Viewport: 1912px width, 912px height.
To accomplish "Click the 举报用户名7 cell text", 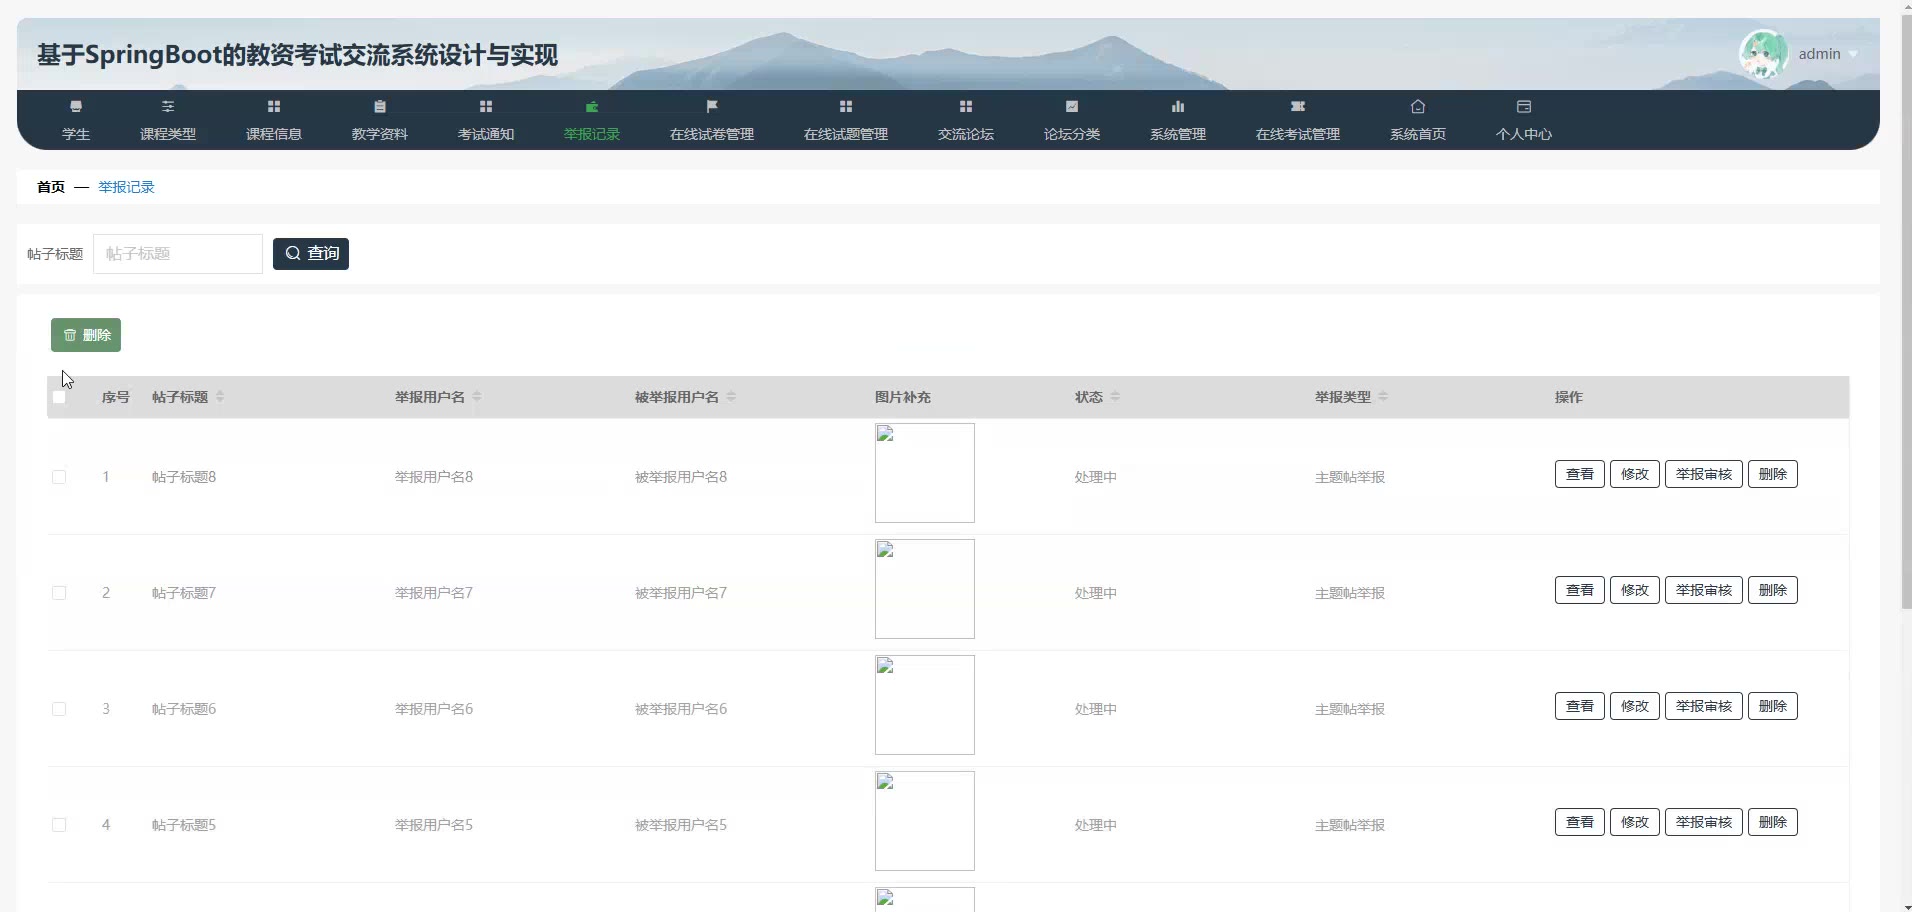I will pyautogui.click(x=434, y=593).
